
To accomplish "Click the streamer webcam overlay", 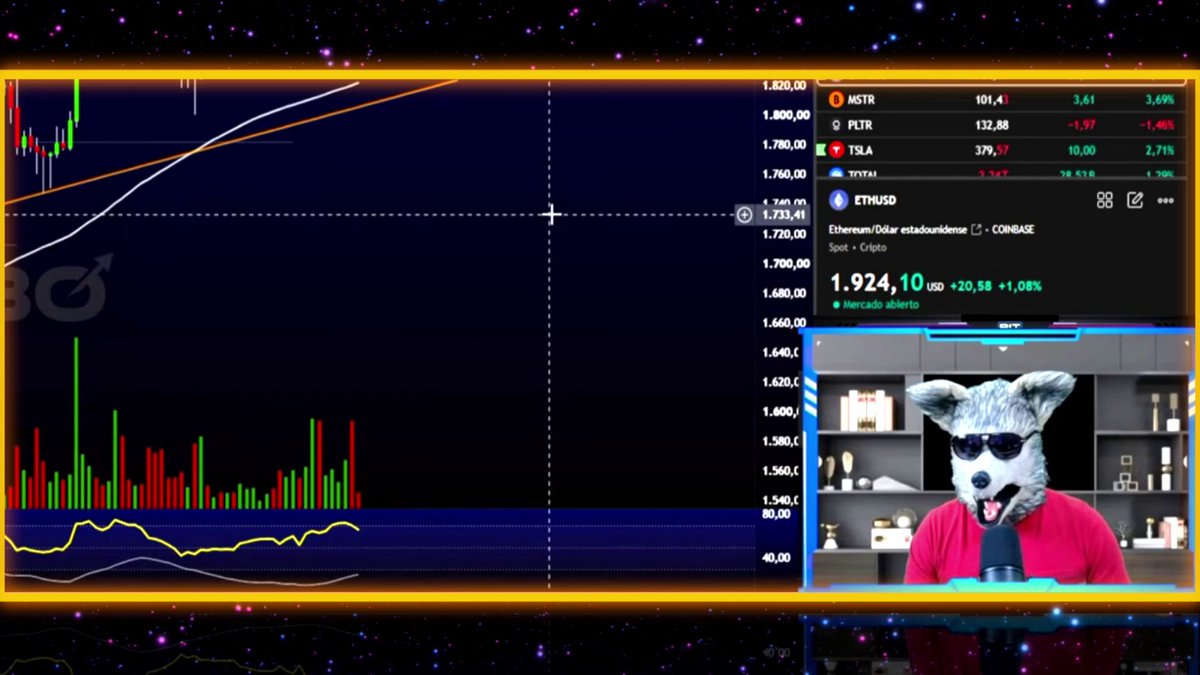I will tap(1000, 458).
